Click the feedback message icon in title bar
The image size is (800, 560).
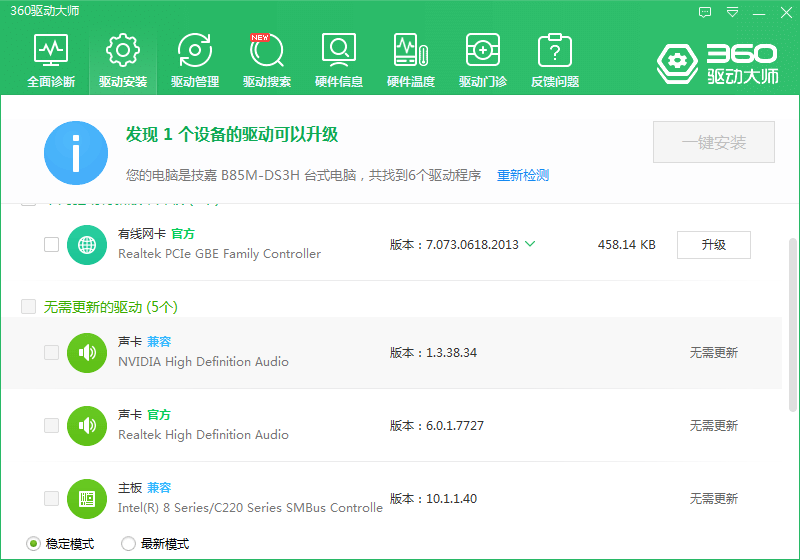click(705, 12)
